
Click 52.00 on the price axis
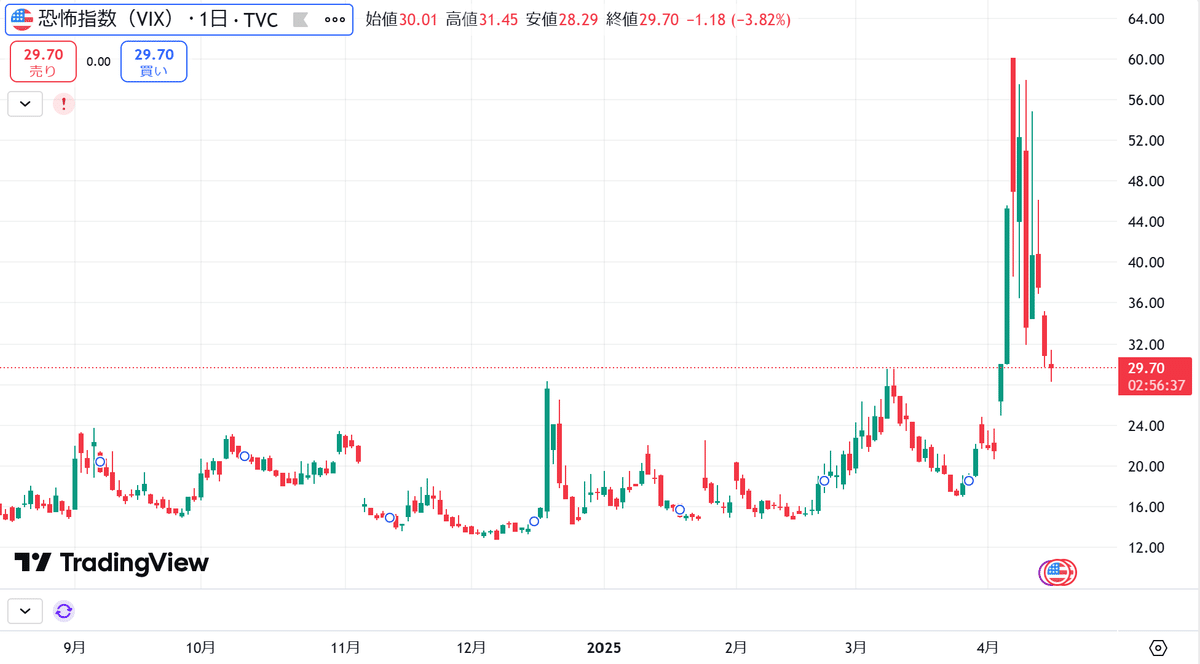(1144, 141)
